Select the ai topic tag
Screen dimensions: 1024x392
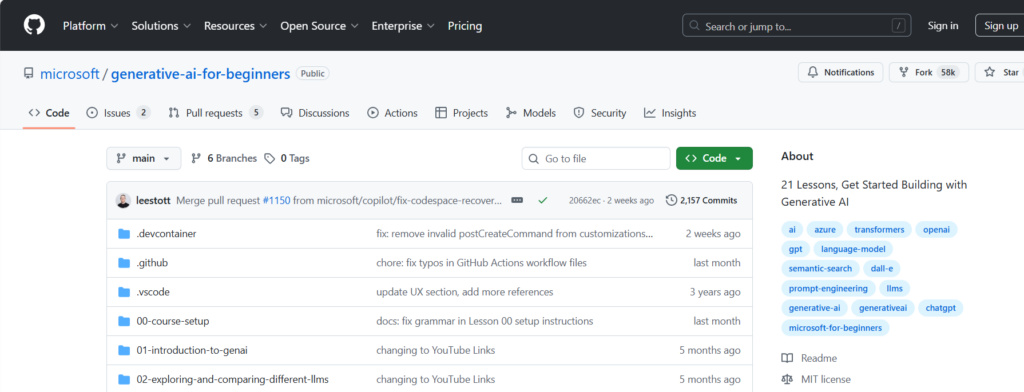[792, 230]
